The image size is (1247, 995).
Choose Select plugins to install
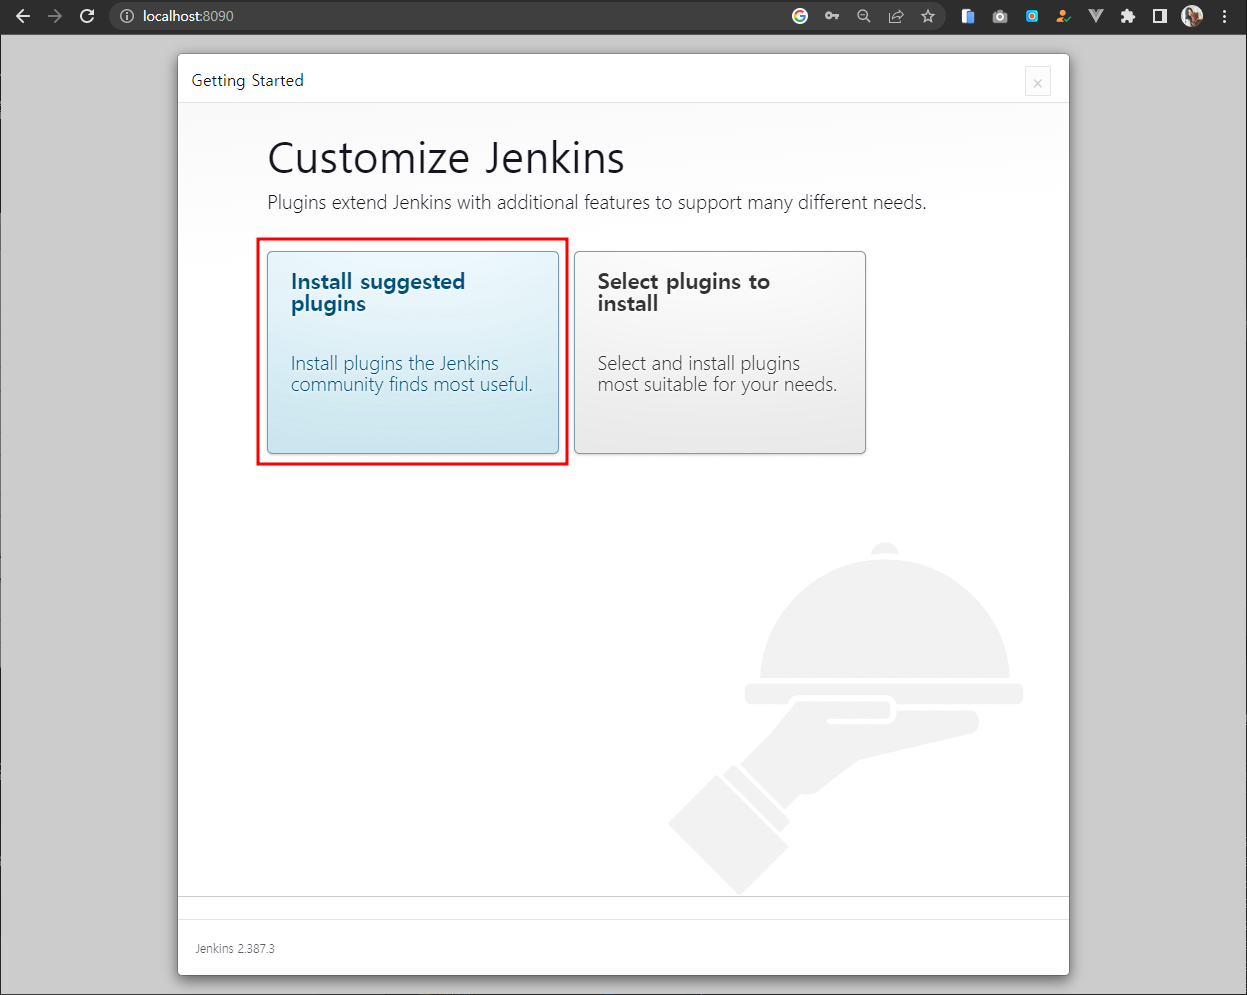pyautogui.click(x=720, y=352)
